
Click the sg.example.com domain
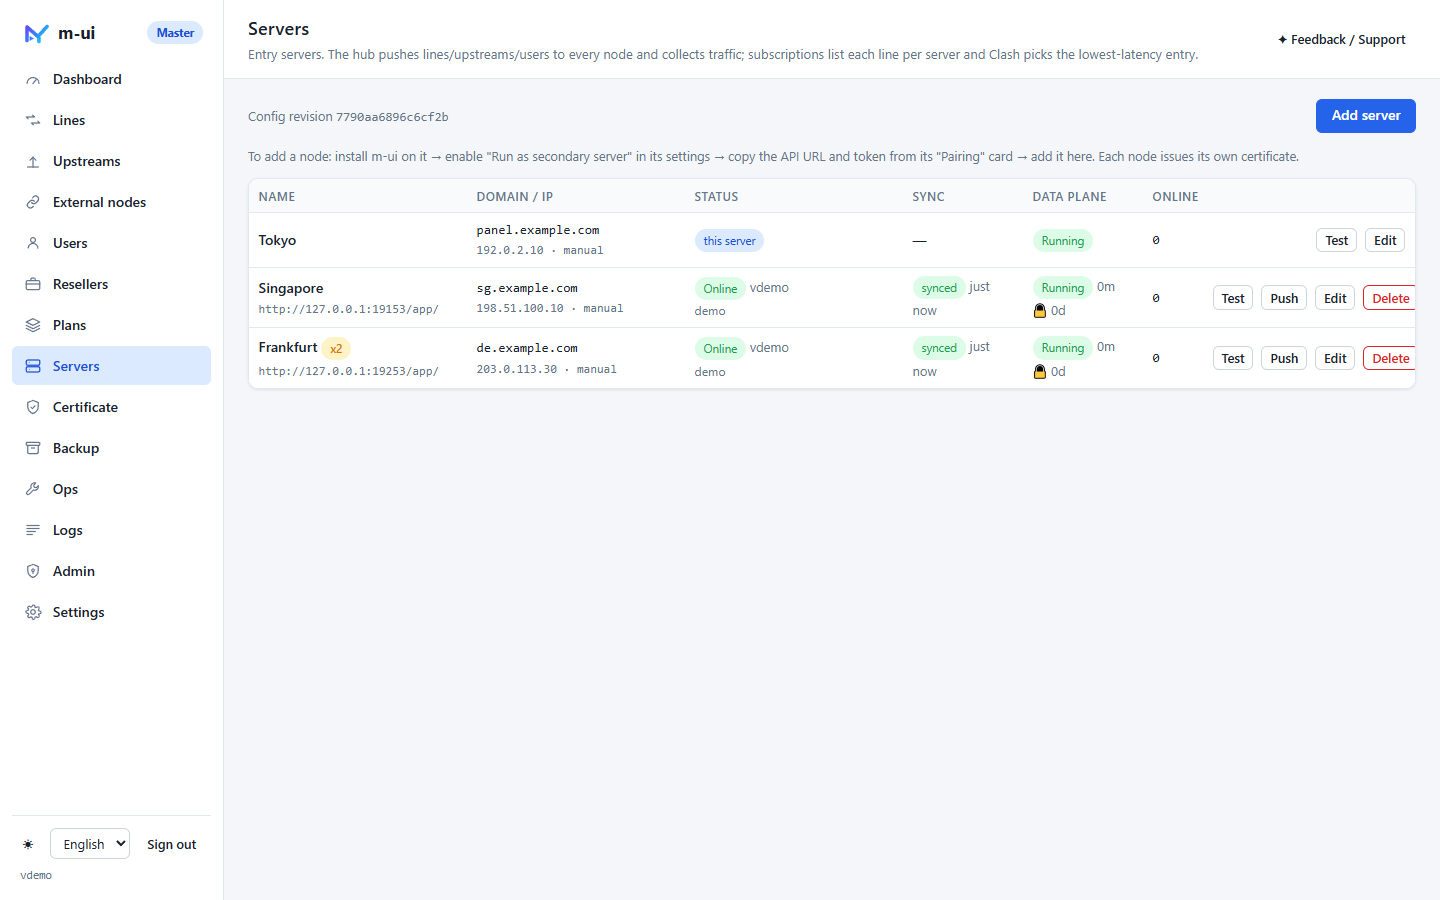[527, 288]
